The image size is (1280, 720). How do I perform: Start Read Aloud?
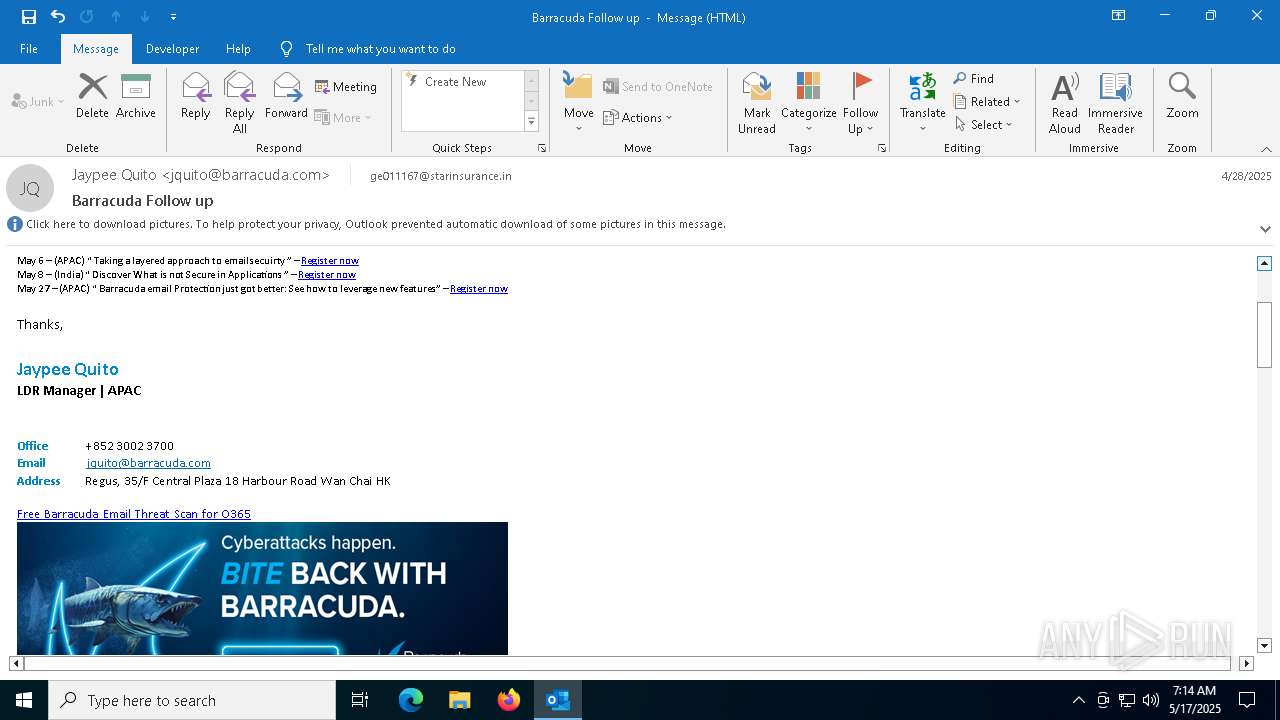click(x=1064, y=102)
